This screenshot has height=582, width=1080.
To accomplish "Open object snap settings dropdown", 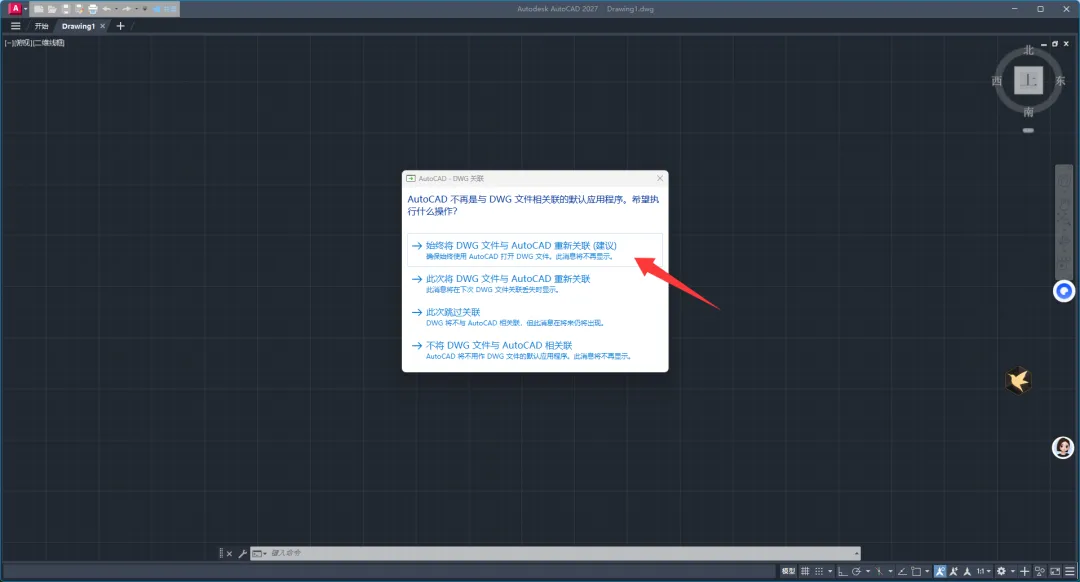I will [x=927, y=571].
